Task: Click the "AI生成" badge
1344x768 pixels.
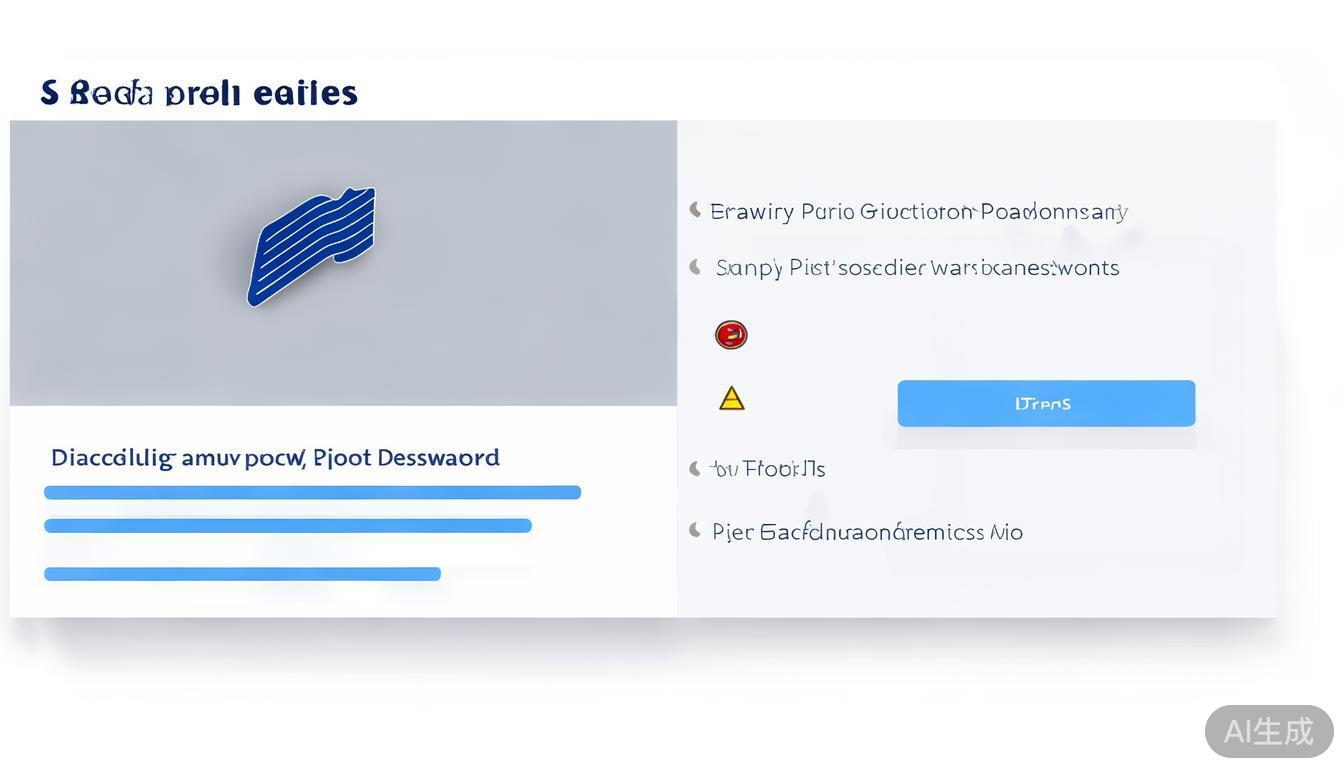Action: tap(1268, 731)
